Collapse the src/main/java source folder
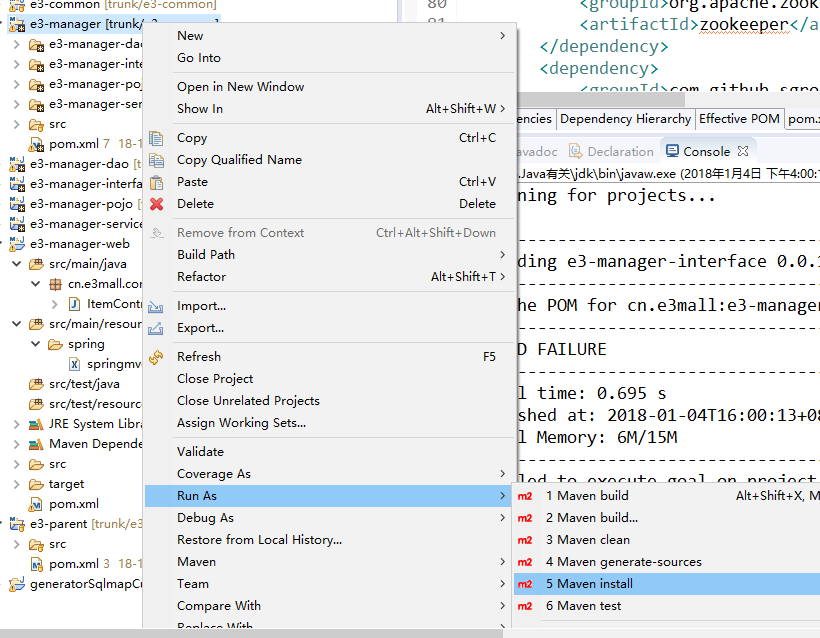 pos(16,264)
